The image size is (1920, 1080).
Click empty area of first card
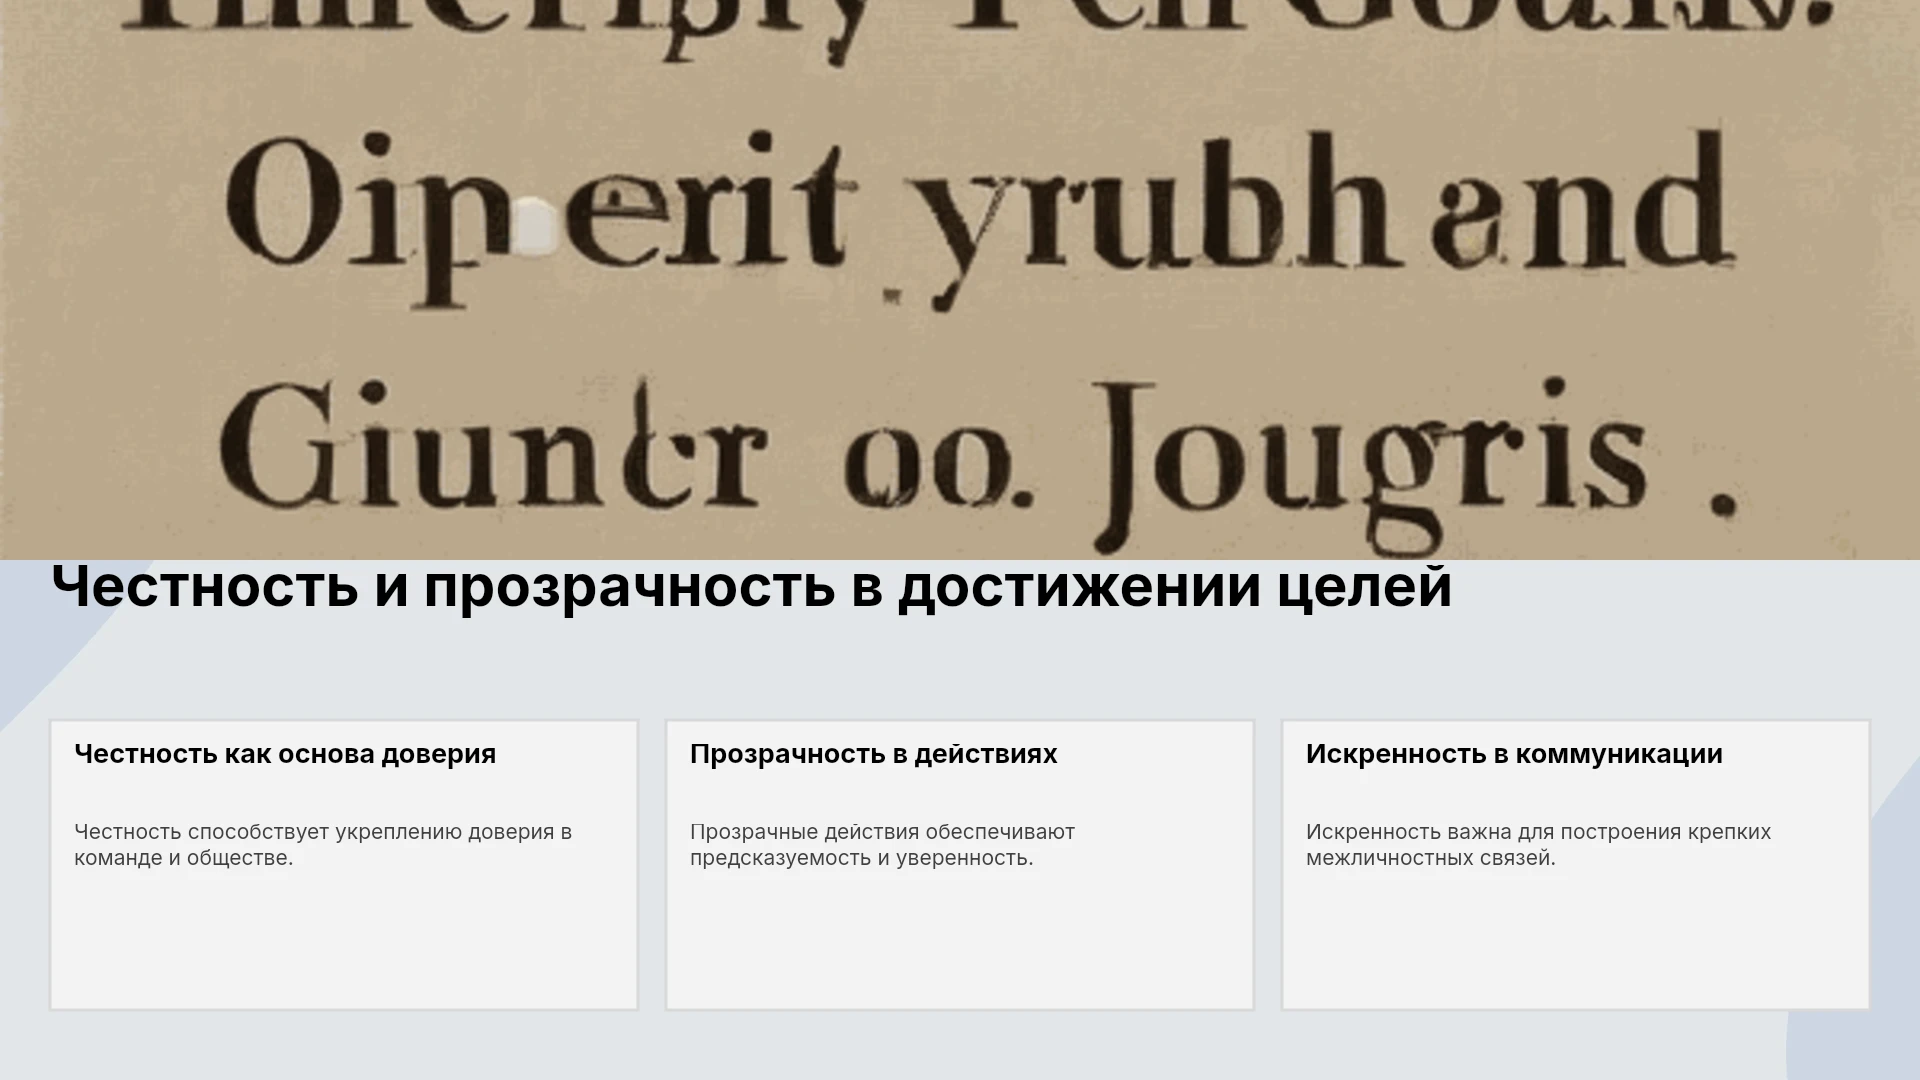[x=344, y=940]
